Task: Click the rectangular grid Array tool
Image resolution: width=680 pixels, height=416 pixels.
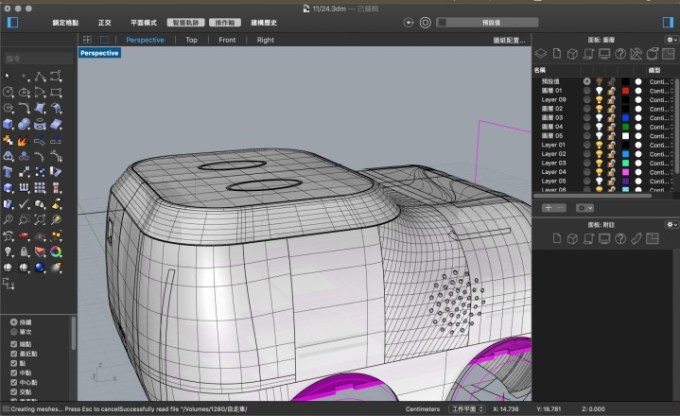Action: [x=40, y=187]
